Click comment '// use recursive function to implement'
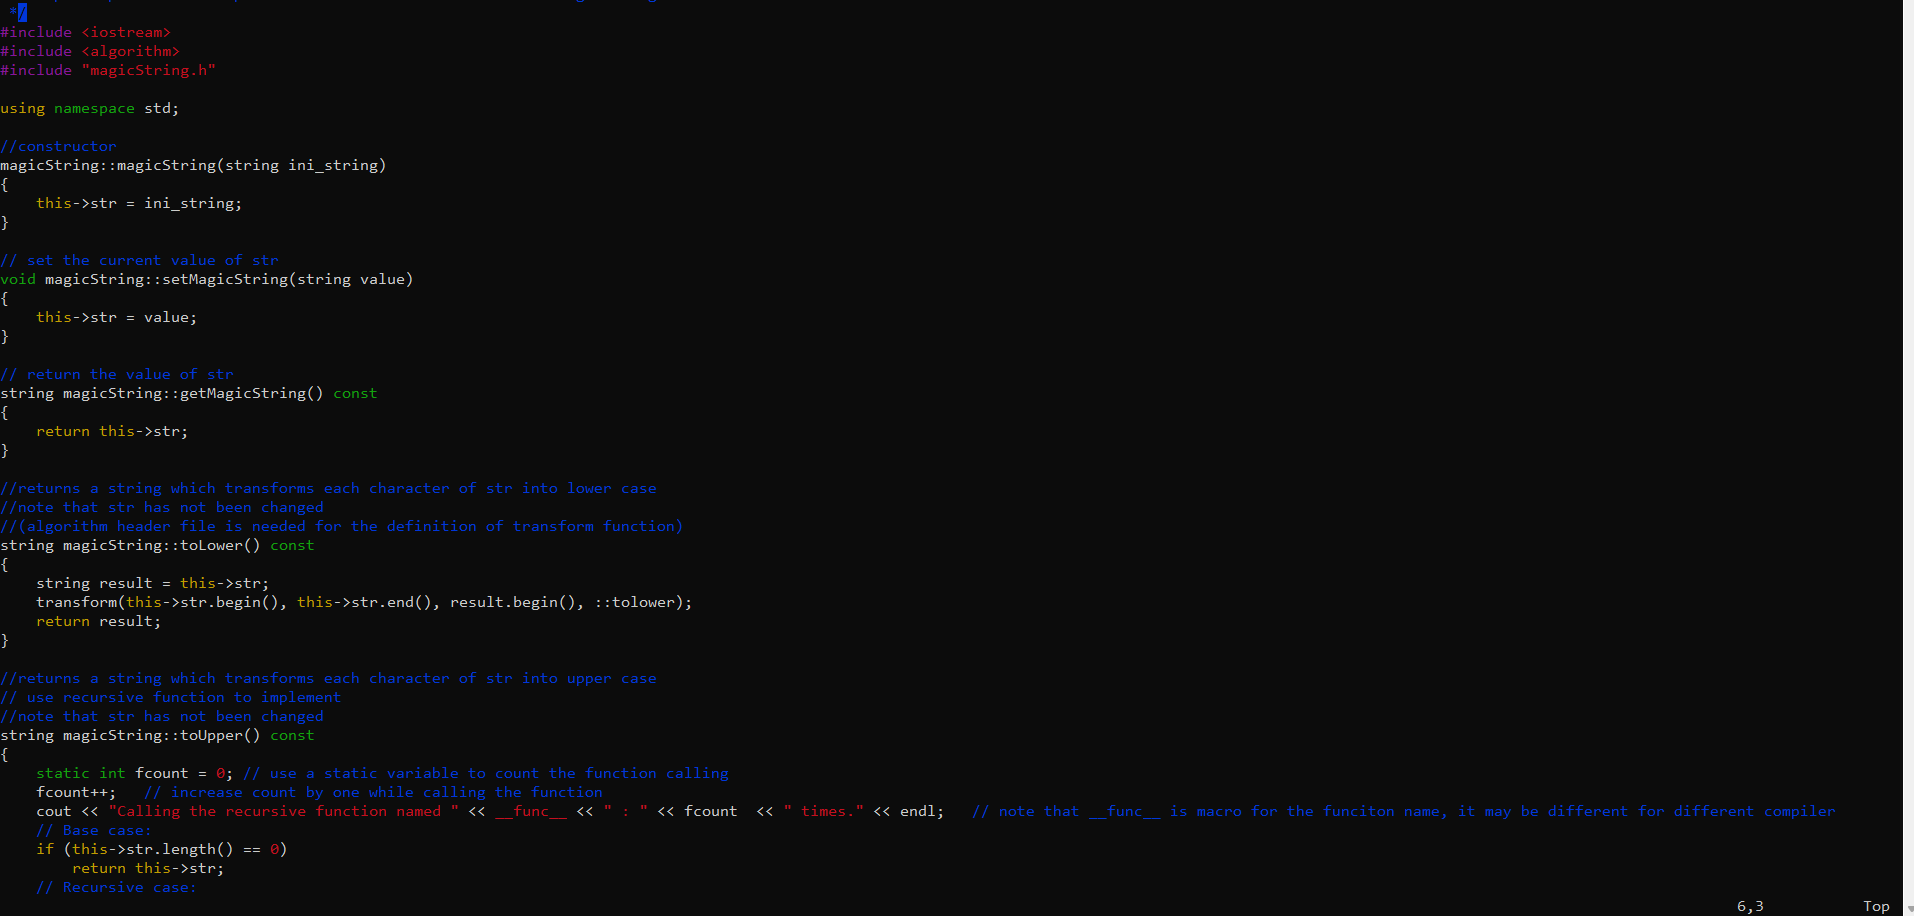The image size is (1914, 916). [x=171, y=697]
